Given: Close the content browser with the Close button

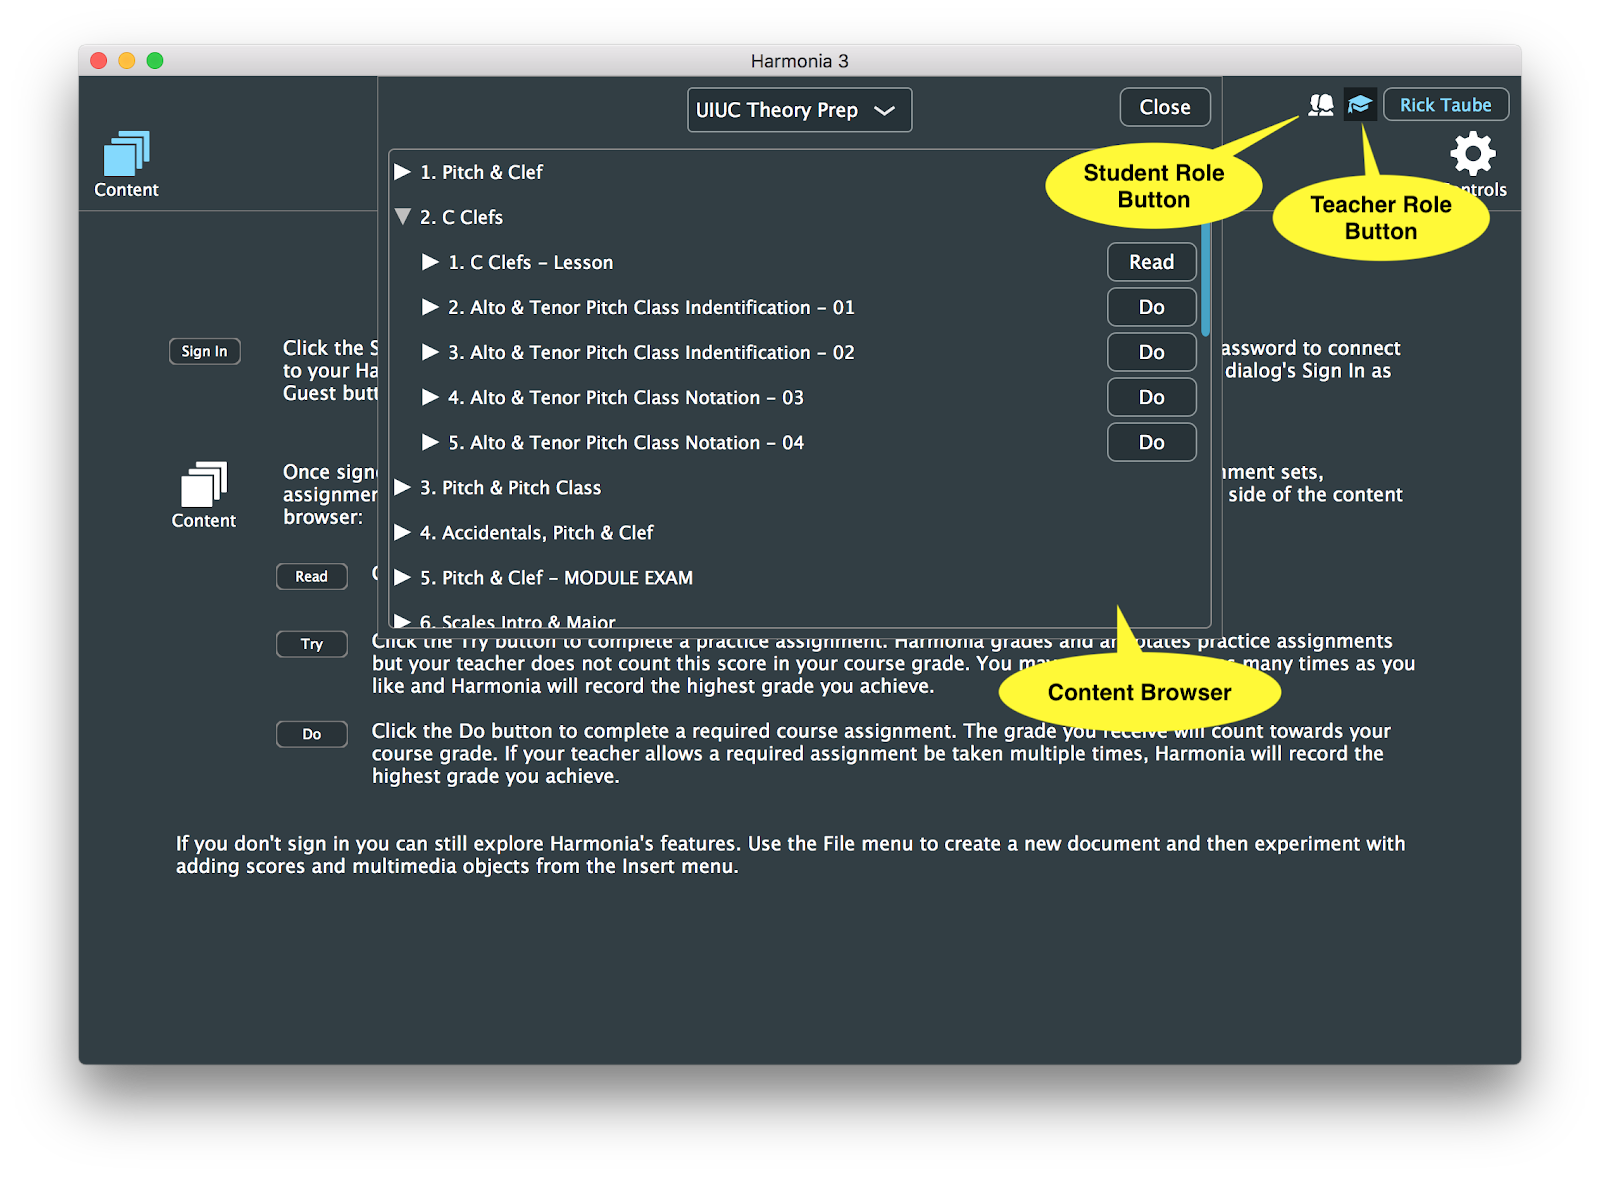Looking at the screenshot, I should 1165,107.
